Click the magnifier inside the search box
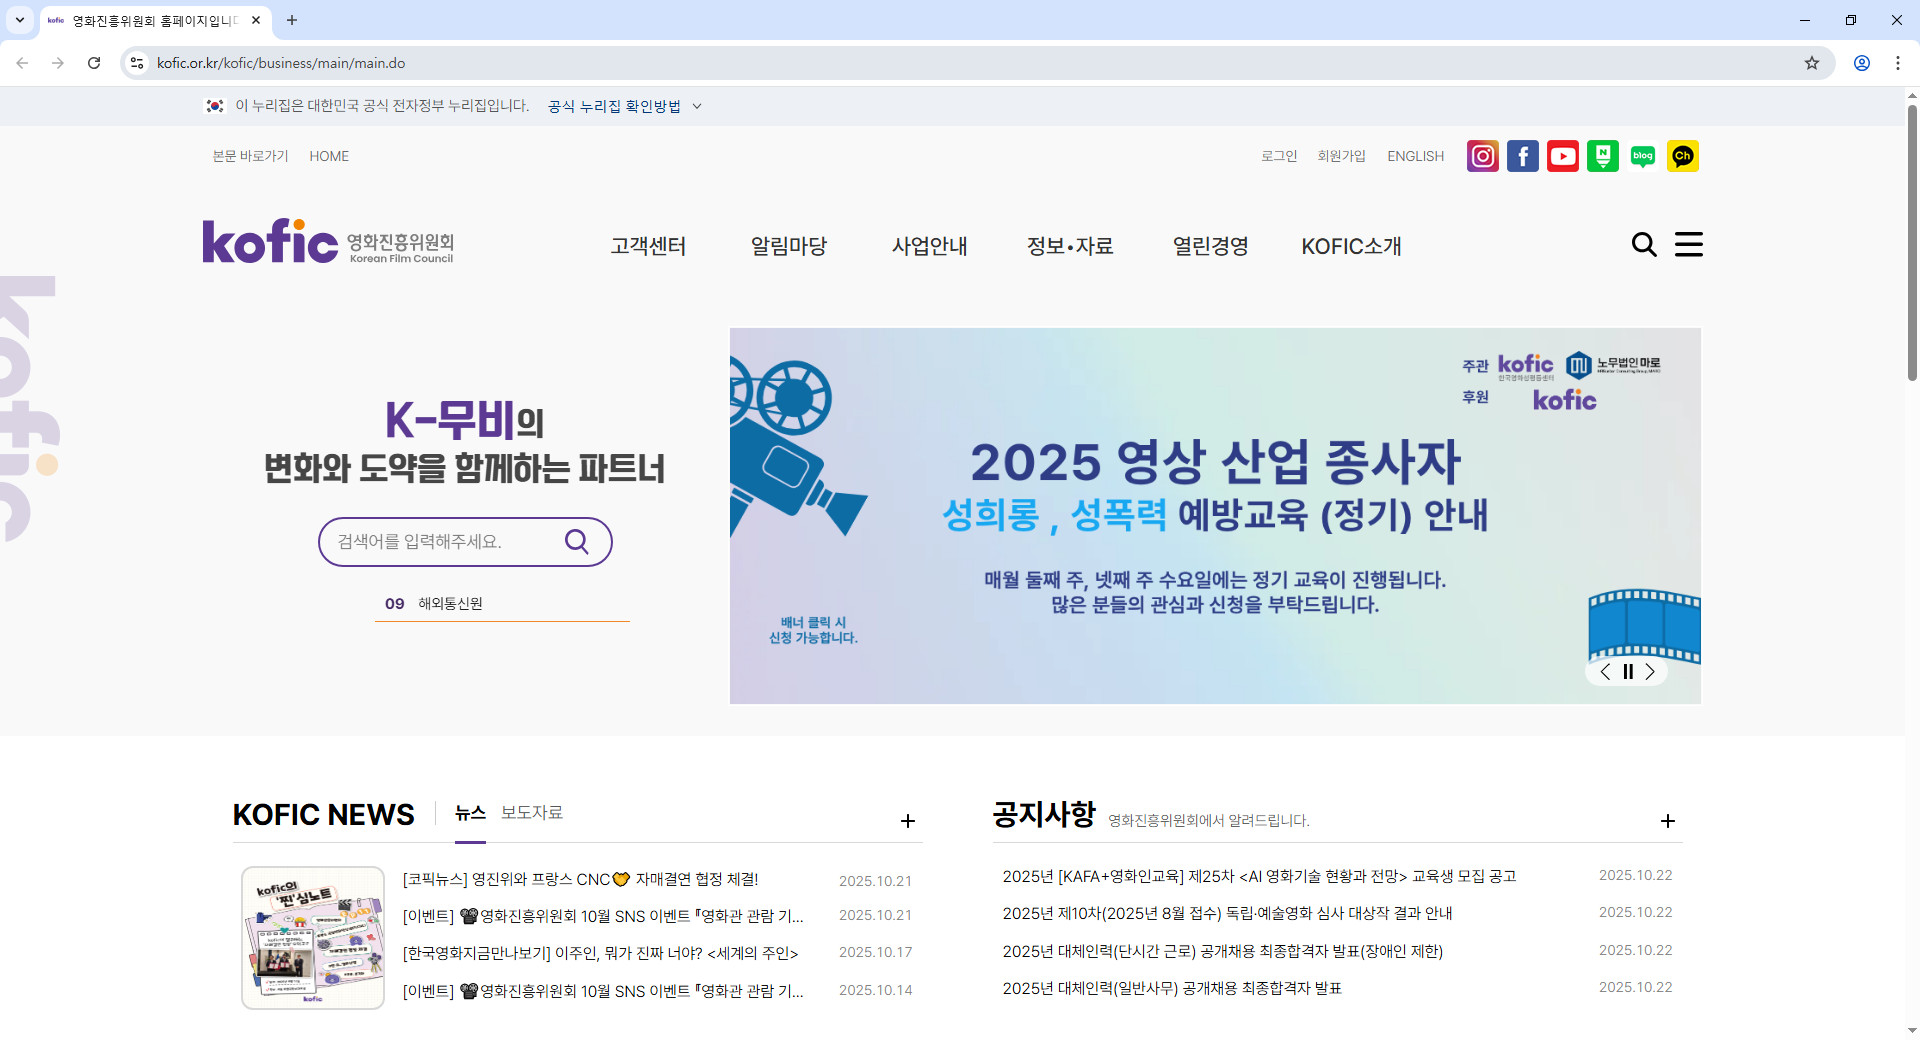The height and width of the screenshot is (1040, 1920). click(576, 541)
